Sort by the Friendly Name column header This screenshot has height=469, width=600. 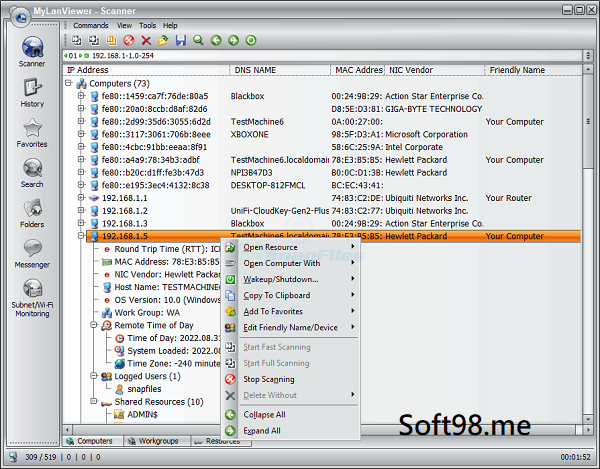pos(533,70)
